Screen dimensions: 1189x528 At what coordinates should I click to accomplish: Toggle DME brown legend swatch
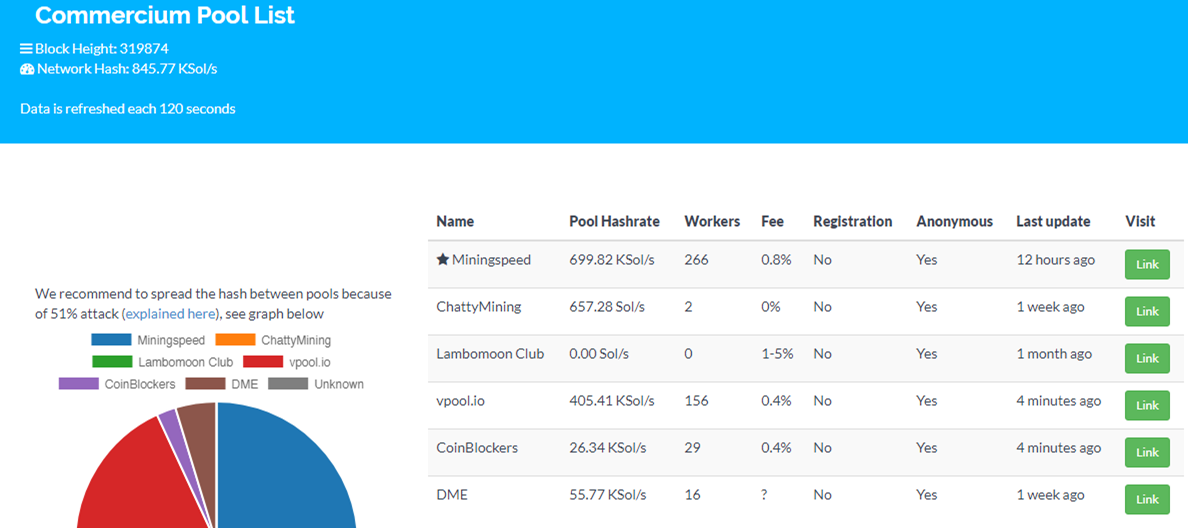[x=205, y=384]
